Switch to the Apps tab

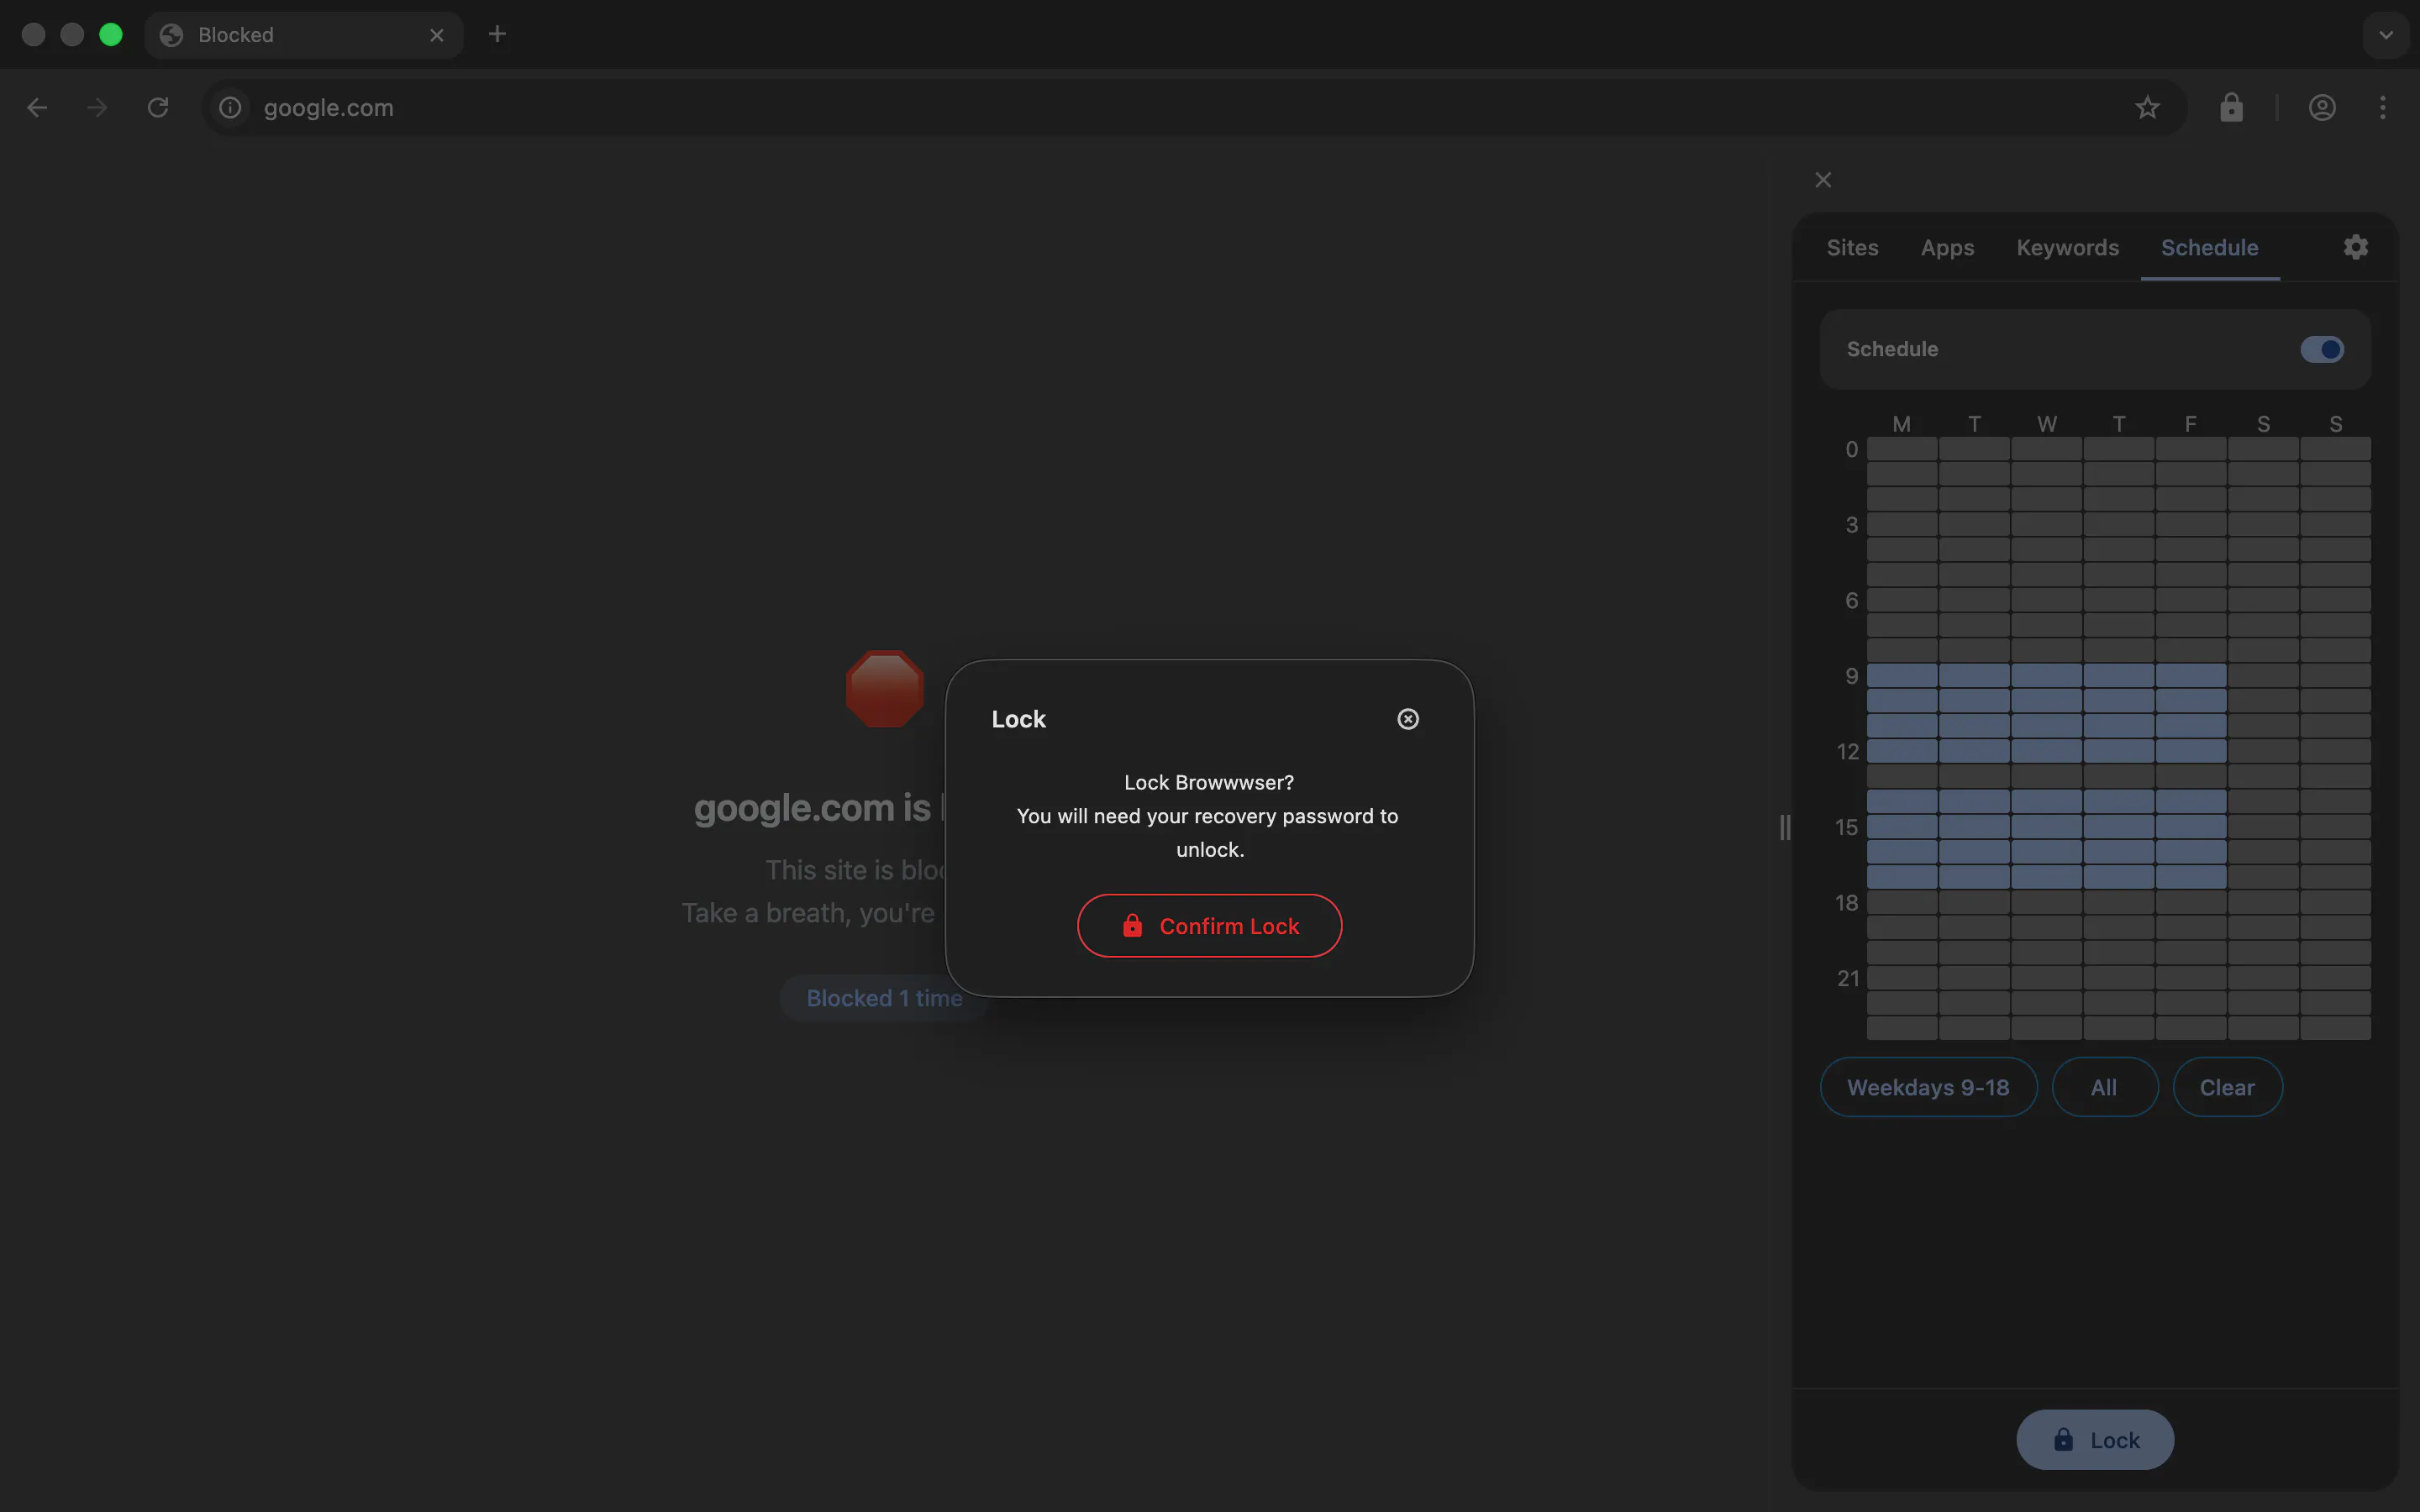tap(1947, 248)
